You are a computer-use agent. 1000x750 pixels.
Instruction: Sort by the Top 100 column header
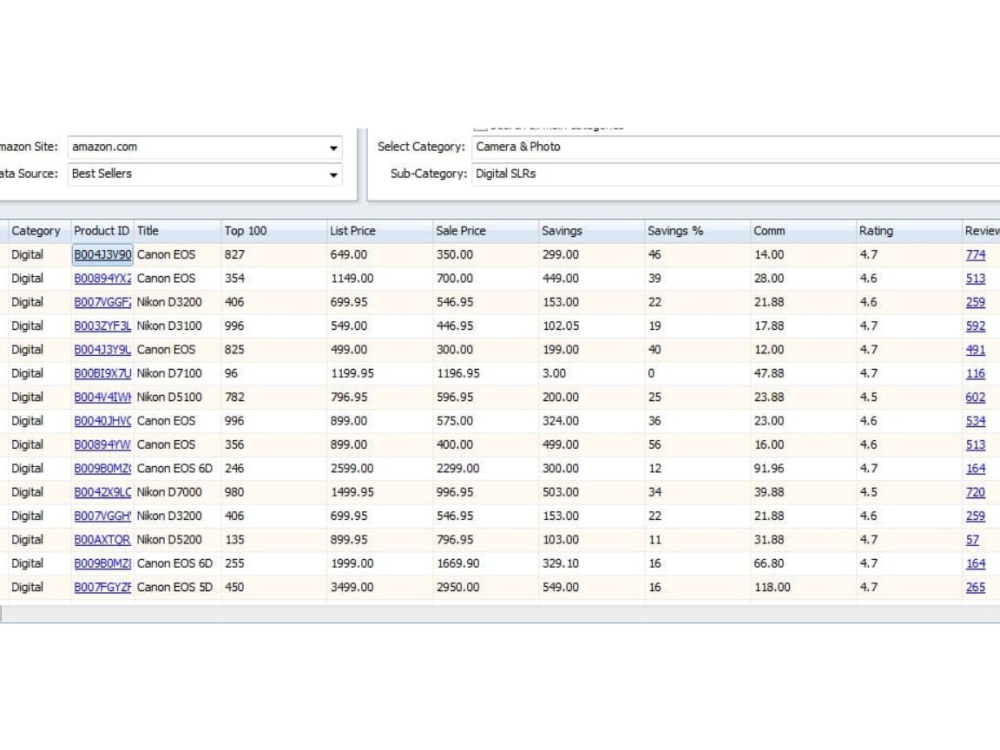[x=274, y=231]
